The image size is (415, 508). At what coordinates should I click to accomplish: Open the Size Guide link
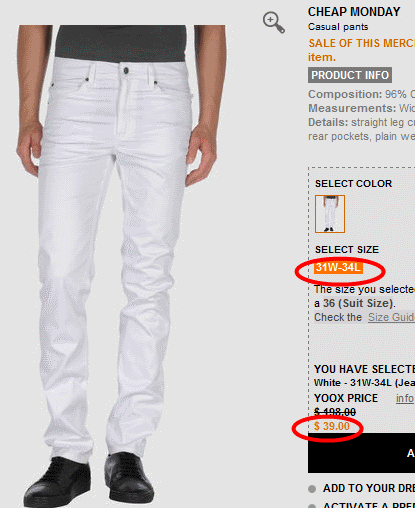tap(391, 317)
